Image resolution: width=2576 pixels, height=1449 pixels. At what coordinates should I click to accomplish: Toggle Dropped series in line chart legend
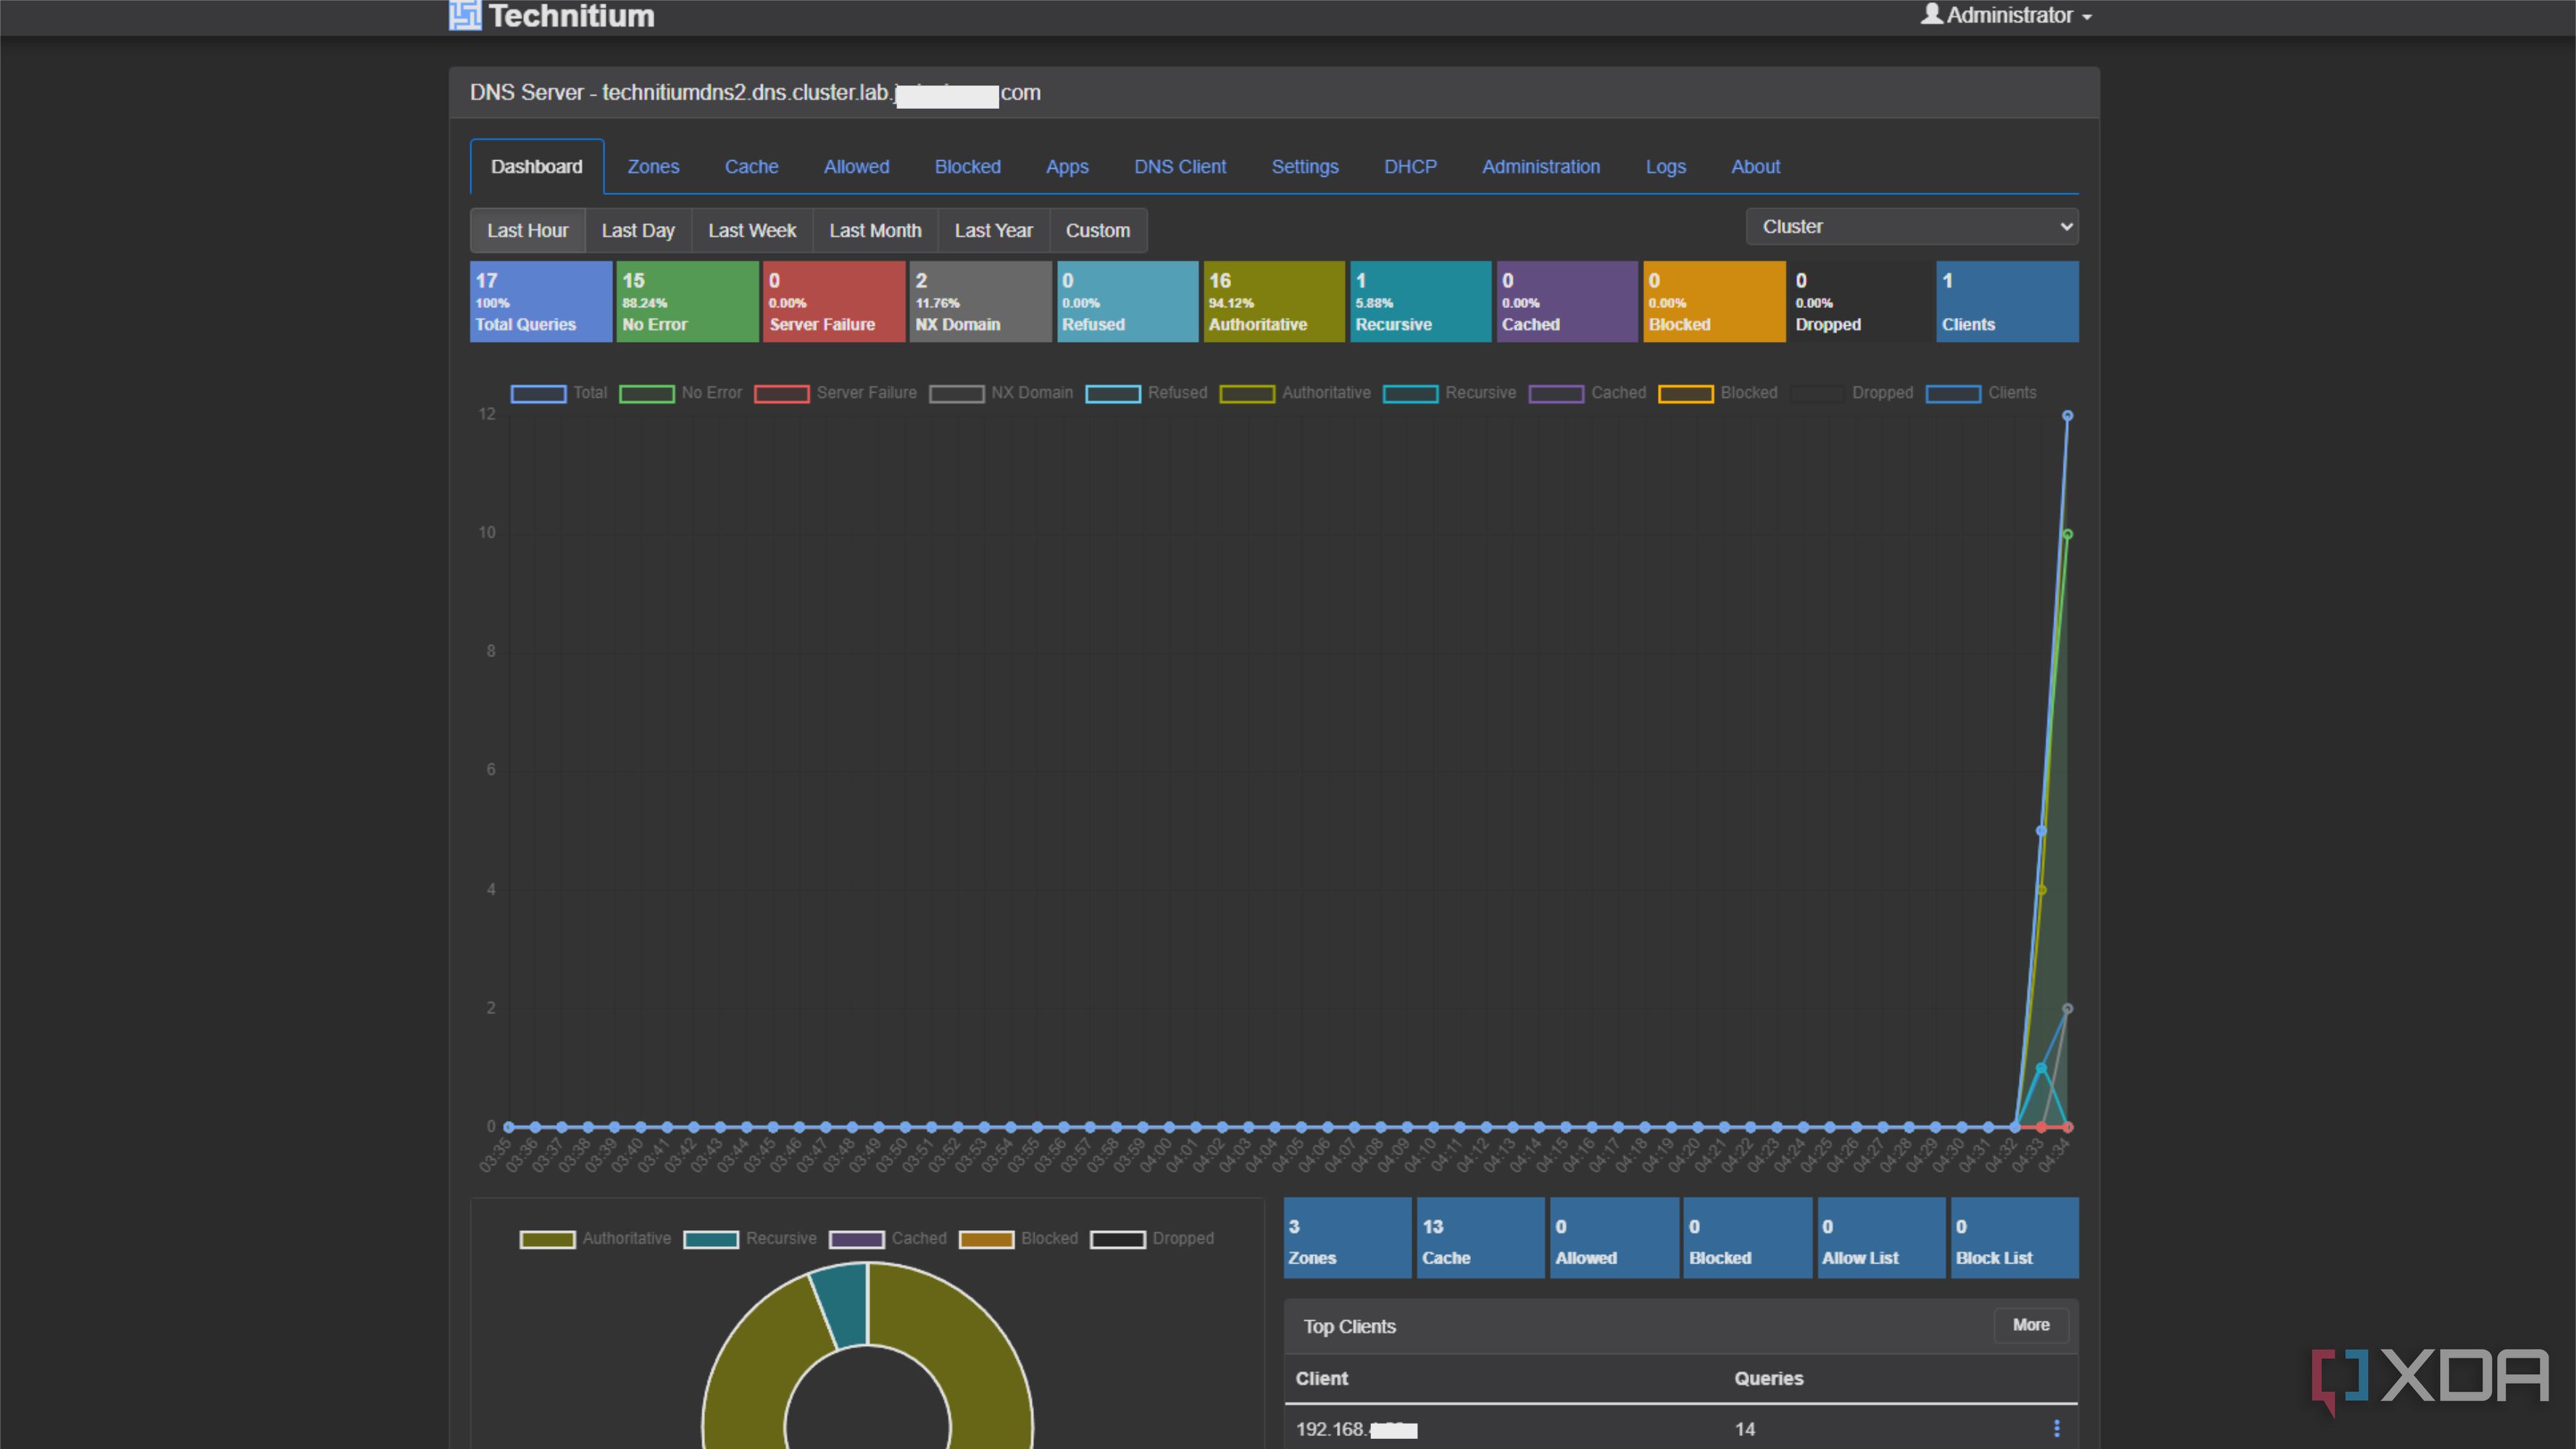(1852, 393)
